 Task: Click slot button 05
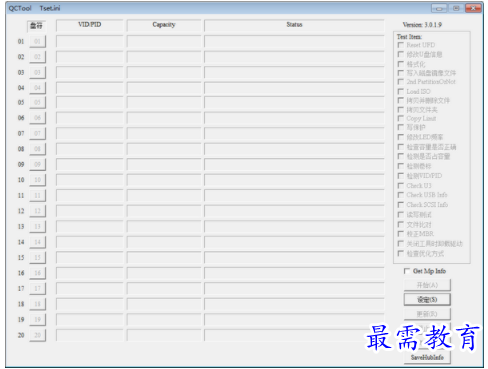(x=37, y=102)
